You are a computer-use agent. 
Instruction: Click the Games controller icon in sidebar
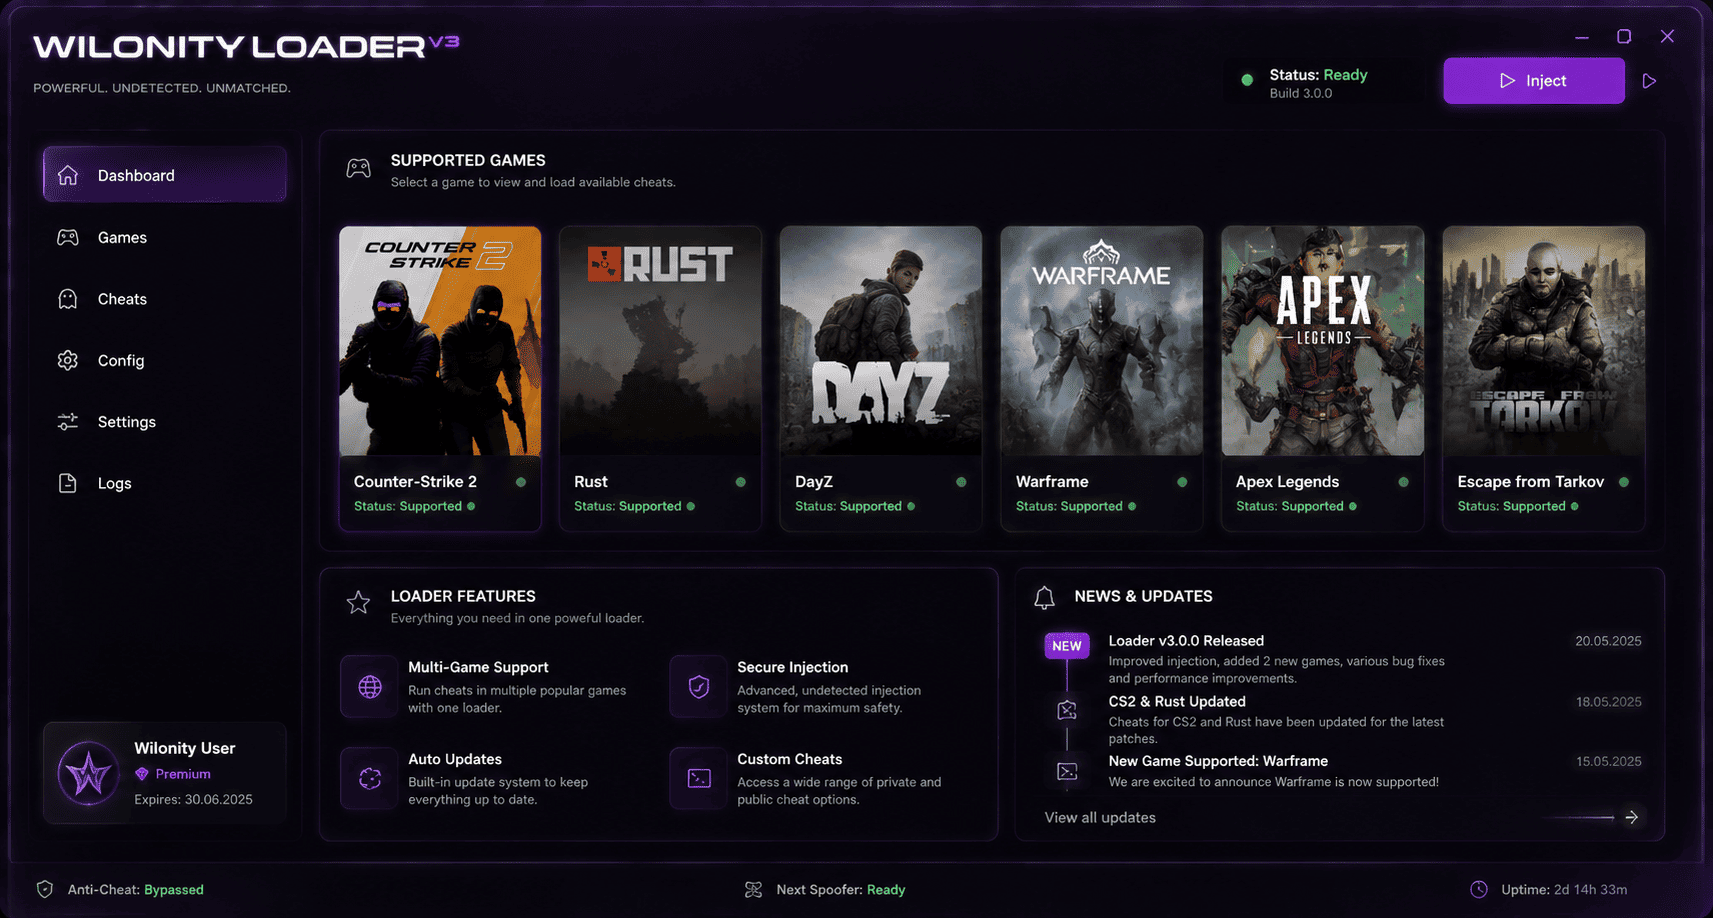coord(68,237)
